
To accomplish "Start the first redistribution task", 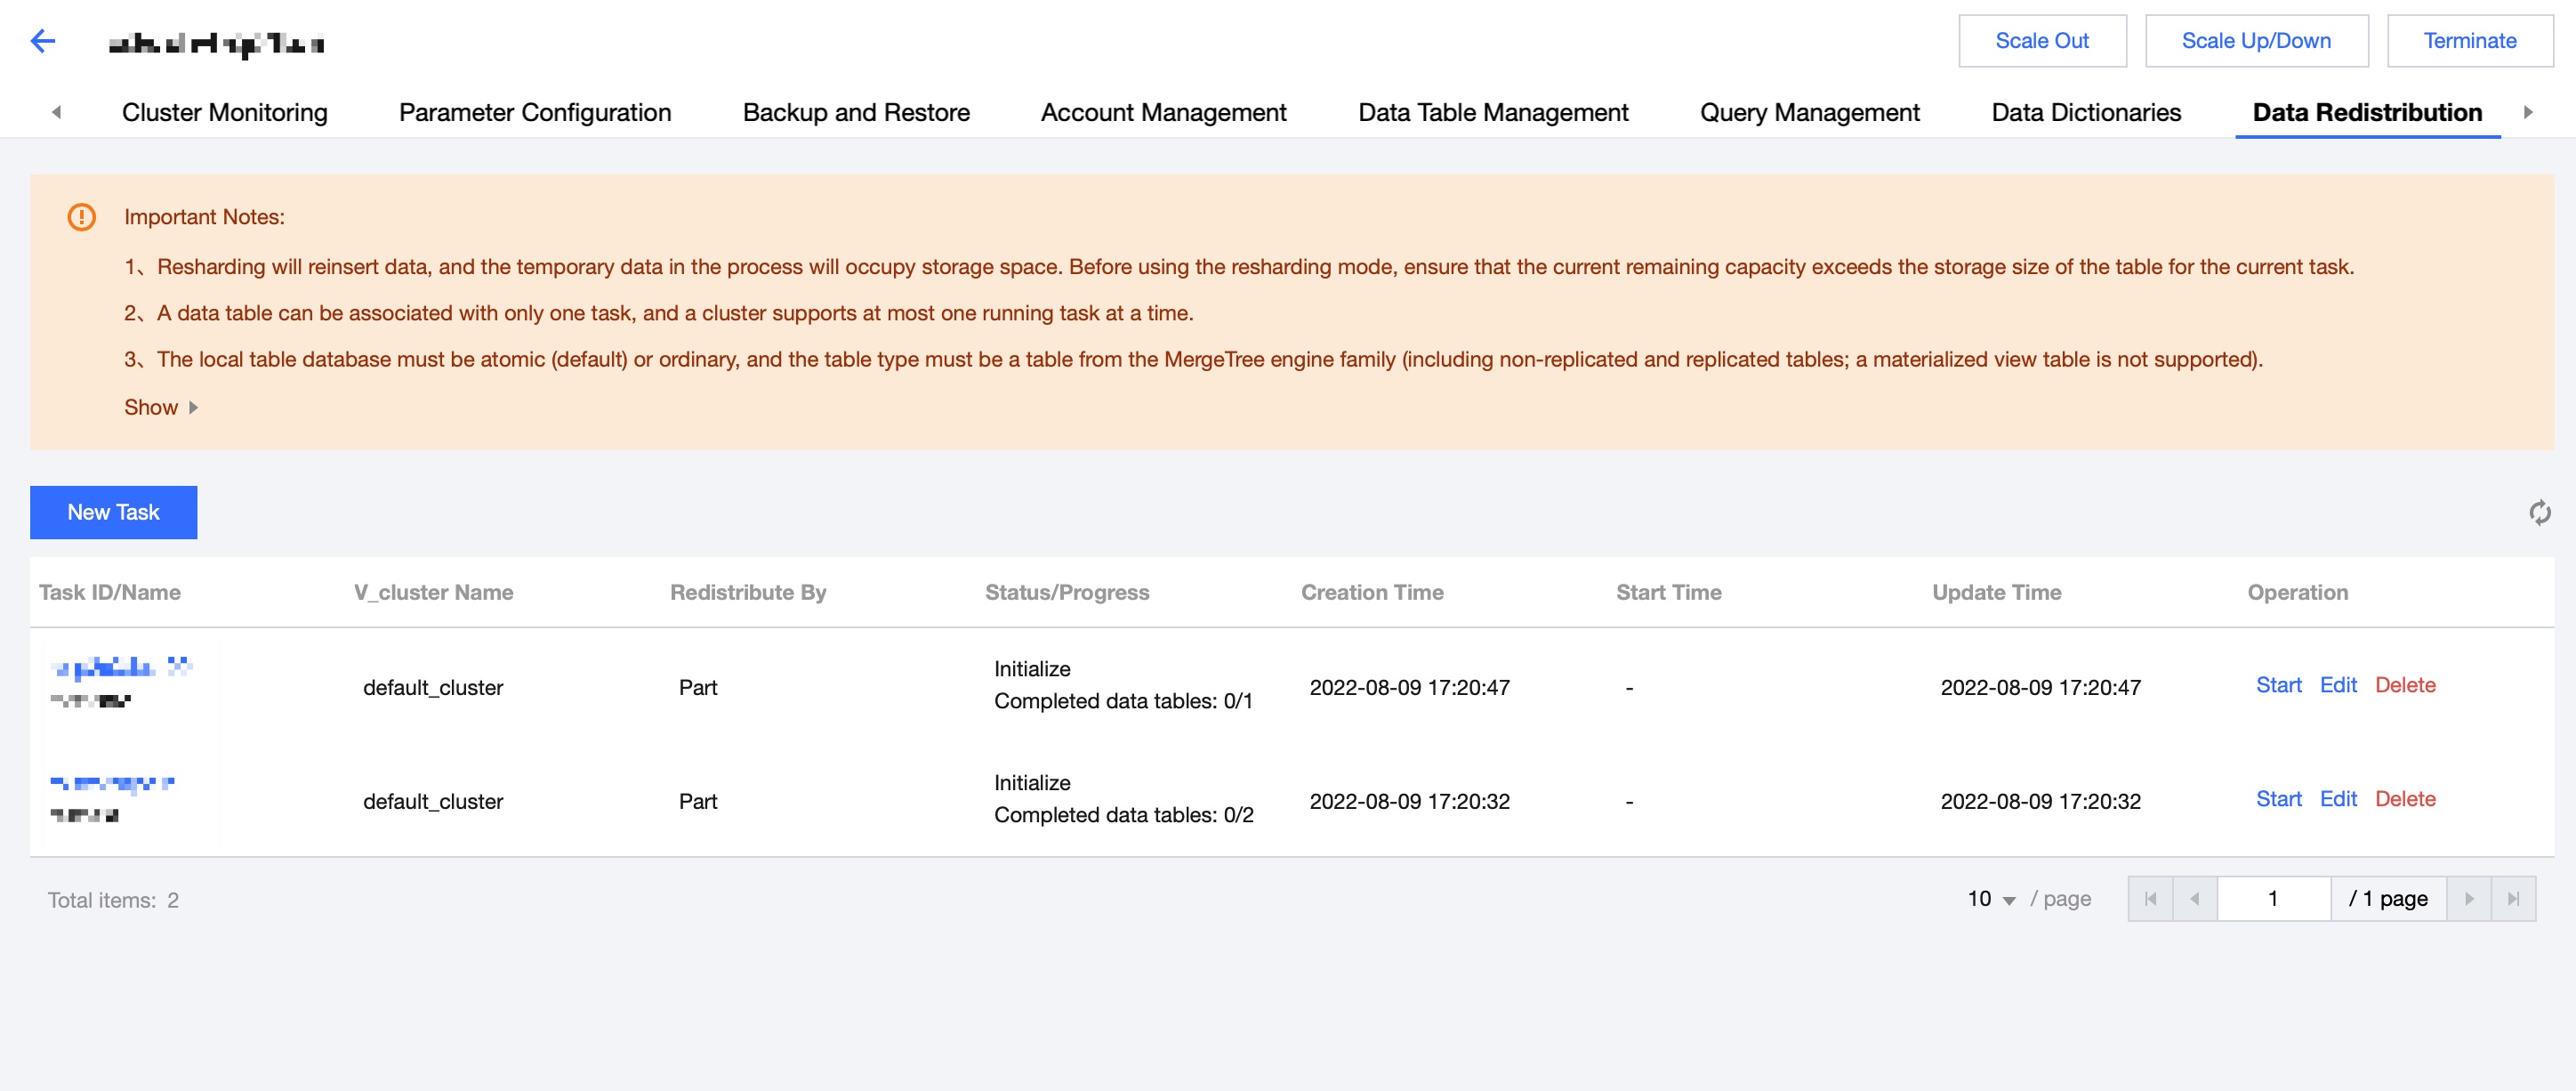I will tap(2278, 685).
